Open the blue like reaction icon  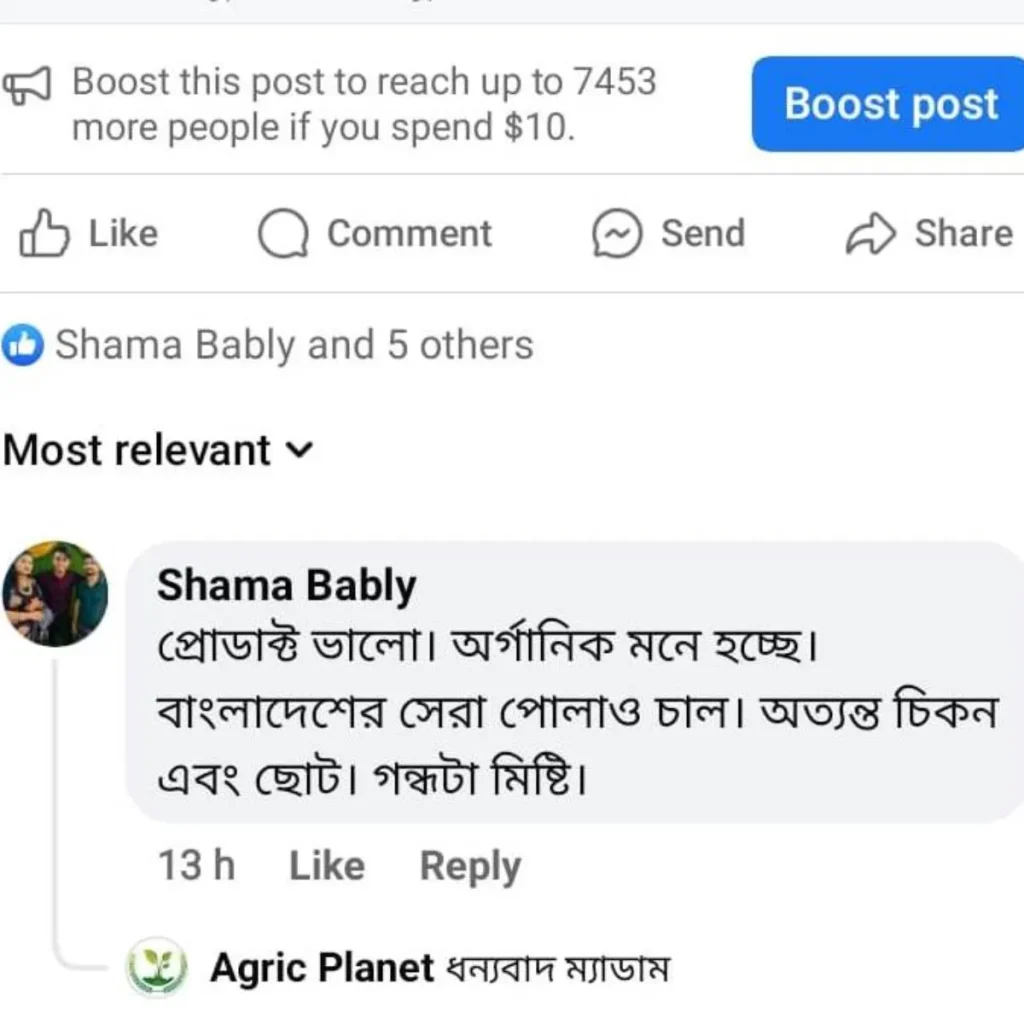point(24,346)
